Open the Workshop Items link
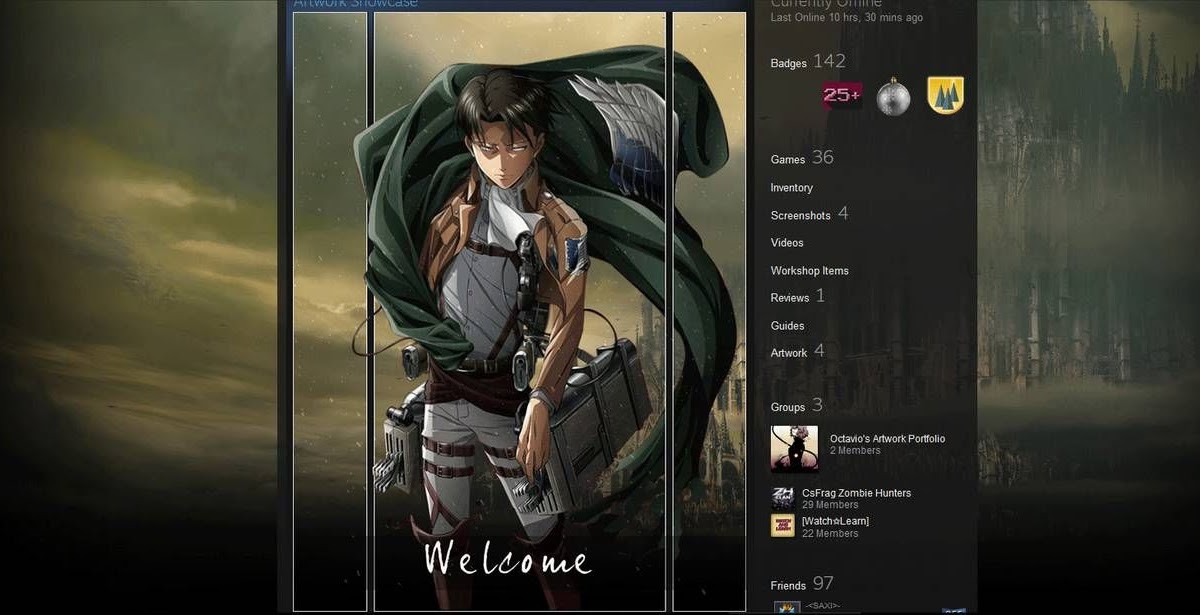The image size is (1200, 615). [809, 270]
